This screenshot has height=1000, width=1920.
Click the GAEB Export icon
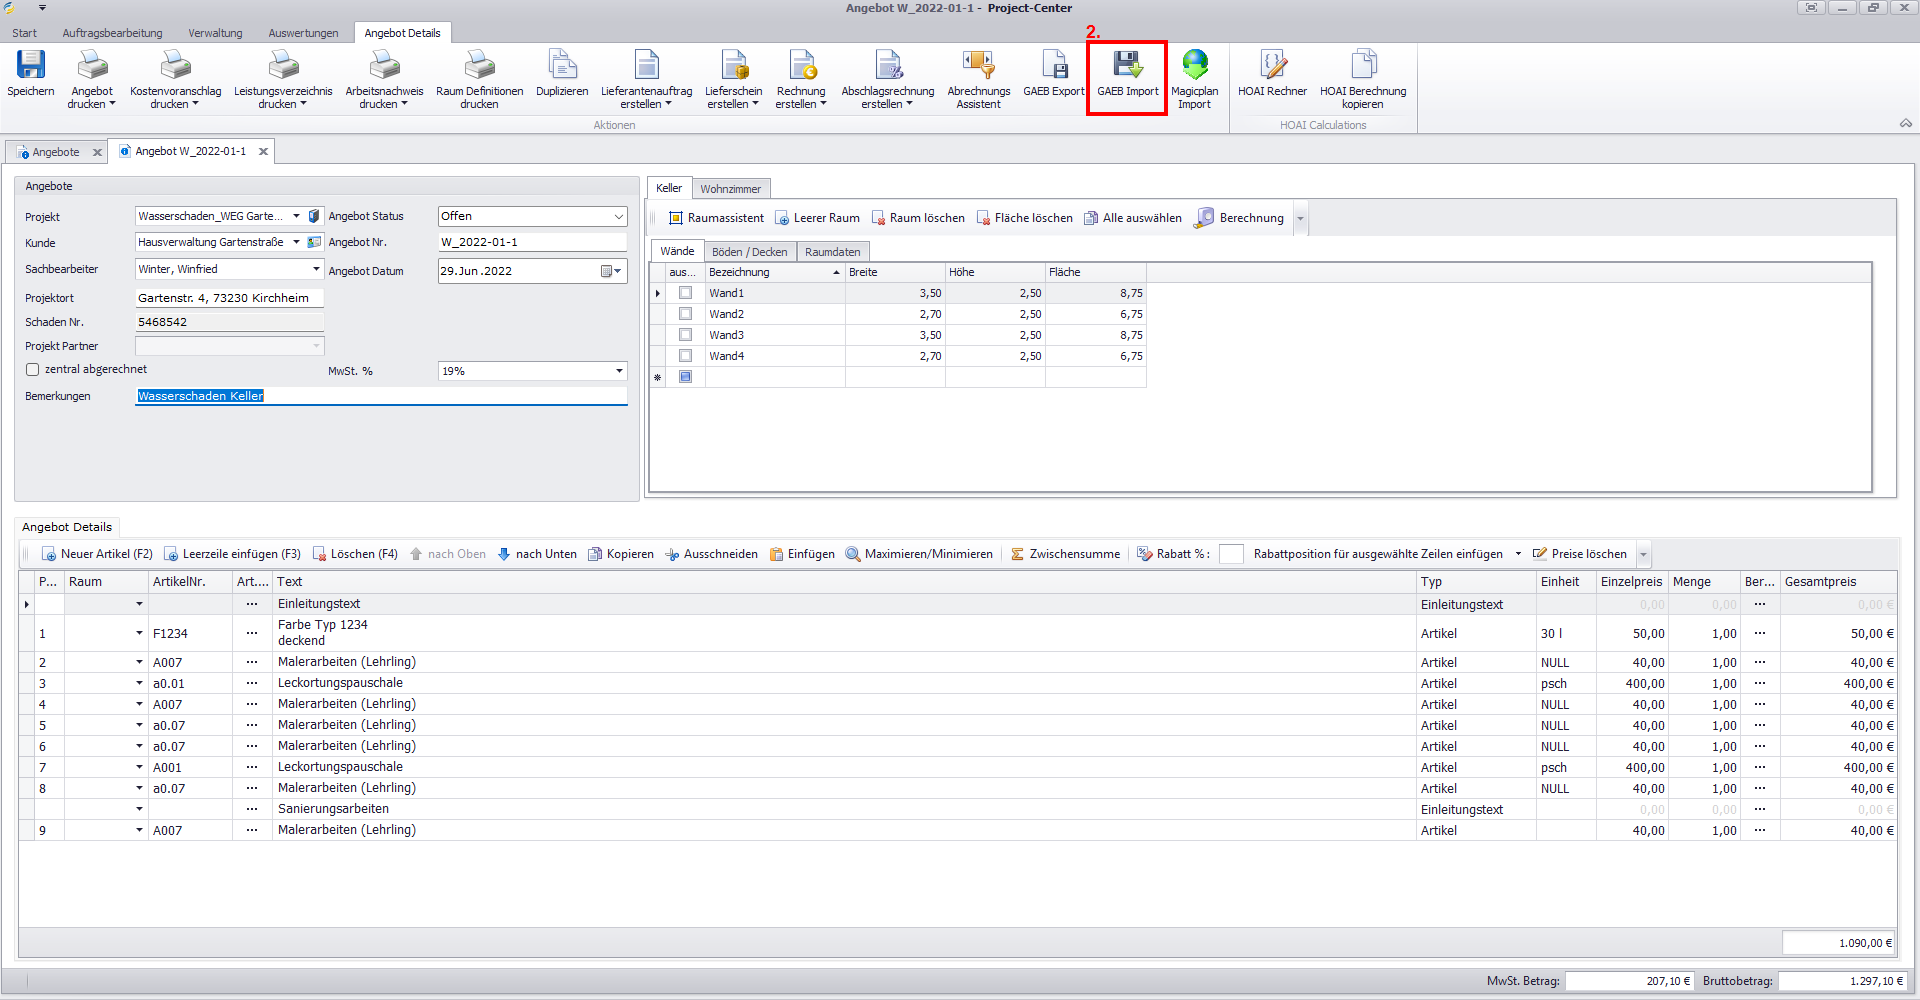(x=1054, y=66)
